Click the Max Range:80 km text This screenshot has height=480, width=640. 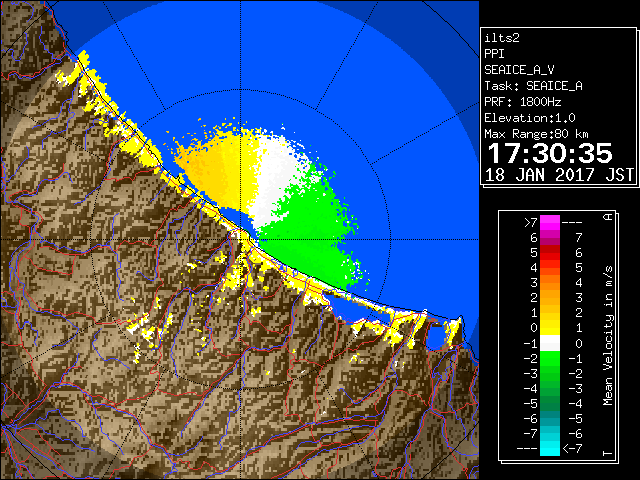(x=536, y=134)
